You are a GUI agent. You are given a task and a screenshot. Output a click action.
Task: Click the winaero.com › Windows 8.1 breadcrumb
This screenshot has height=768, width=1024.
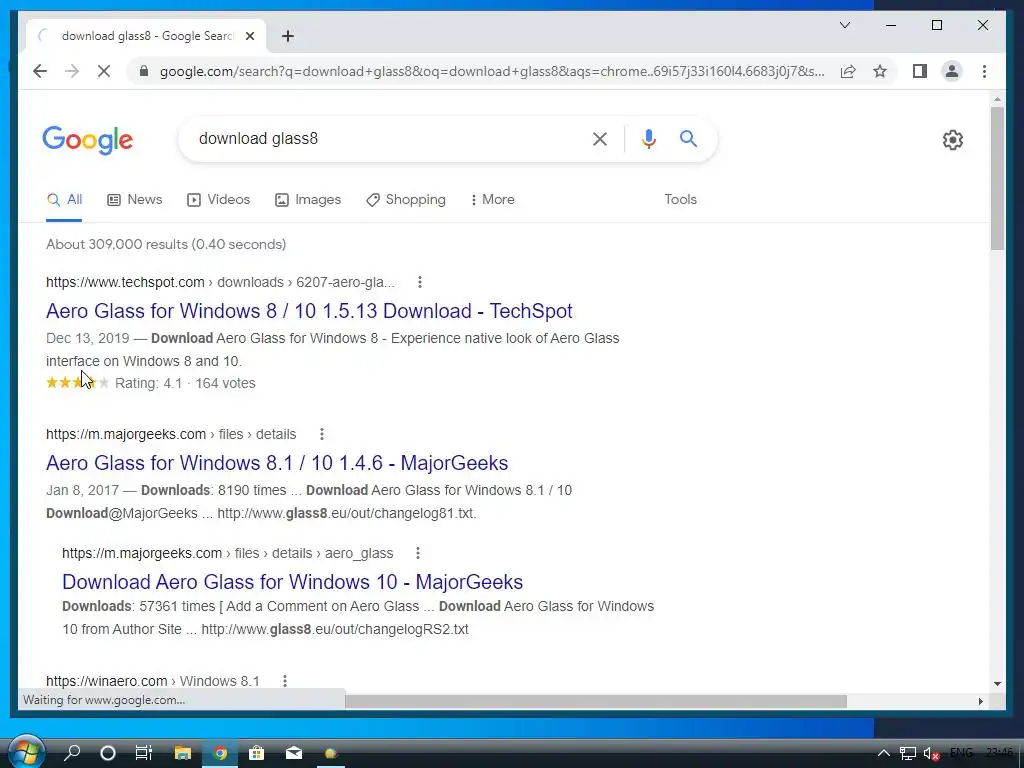tap(153, 681)
